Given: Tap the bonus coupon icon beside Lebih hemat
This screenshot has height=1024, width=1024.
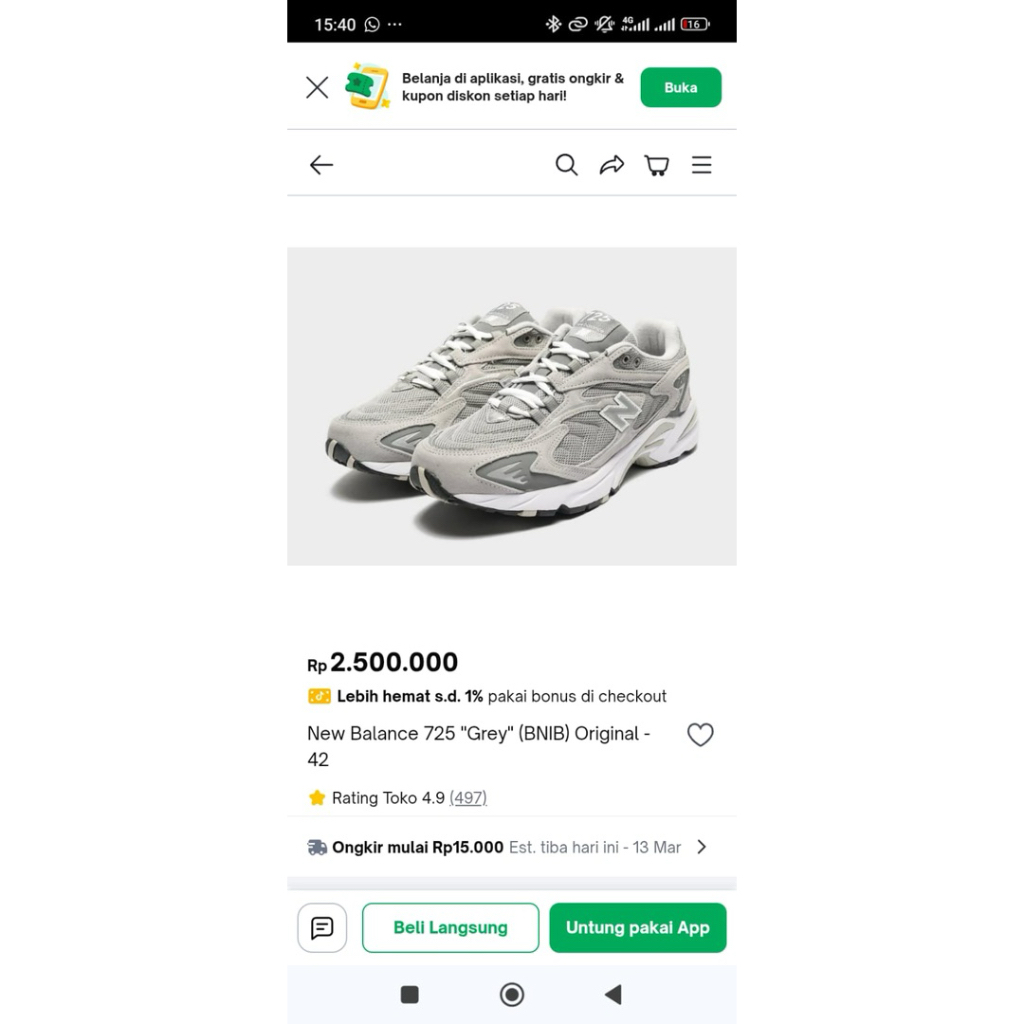Looking at the screenshot, I should (319, 696).
